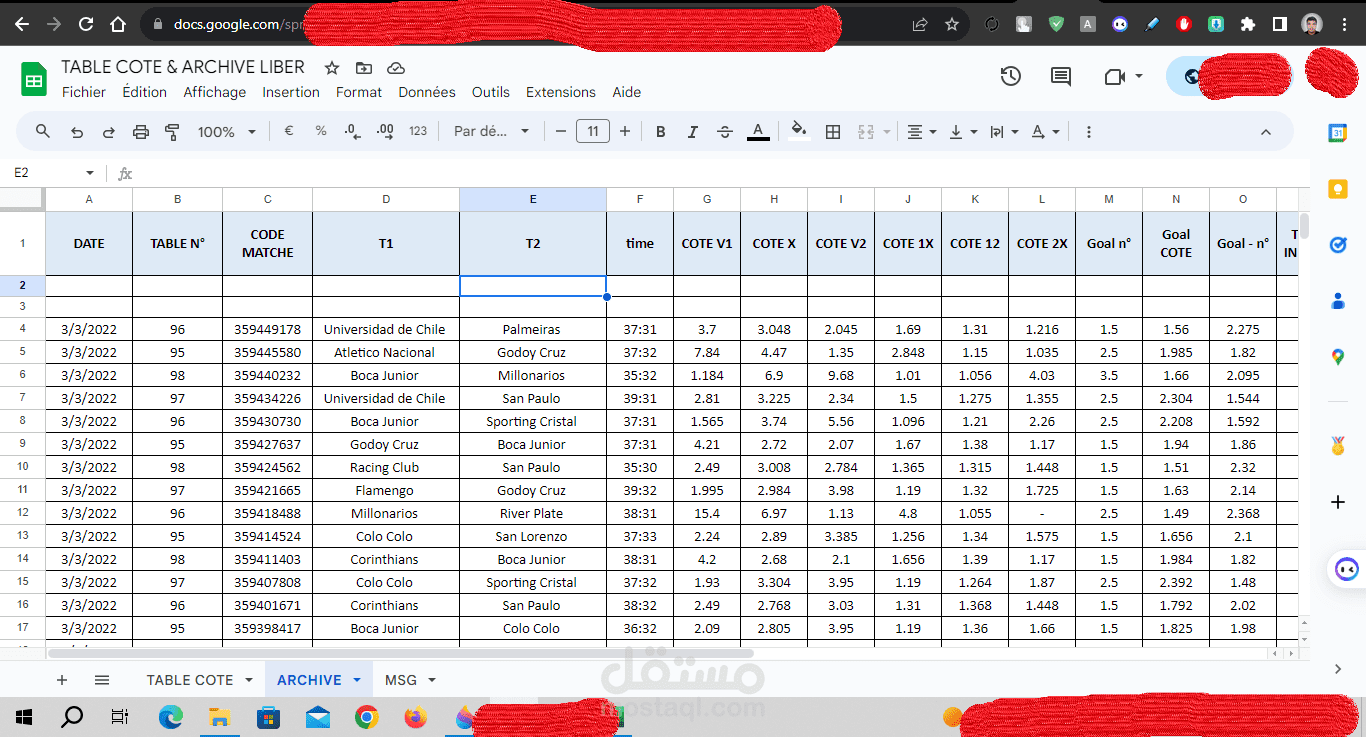This screenshot has height=737, width=1366.
Task: Open Google Keep in side panel
Action: pyautogui.click(x=1338, y=188)
